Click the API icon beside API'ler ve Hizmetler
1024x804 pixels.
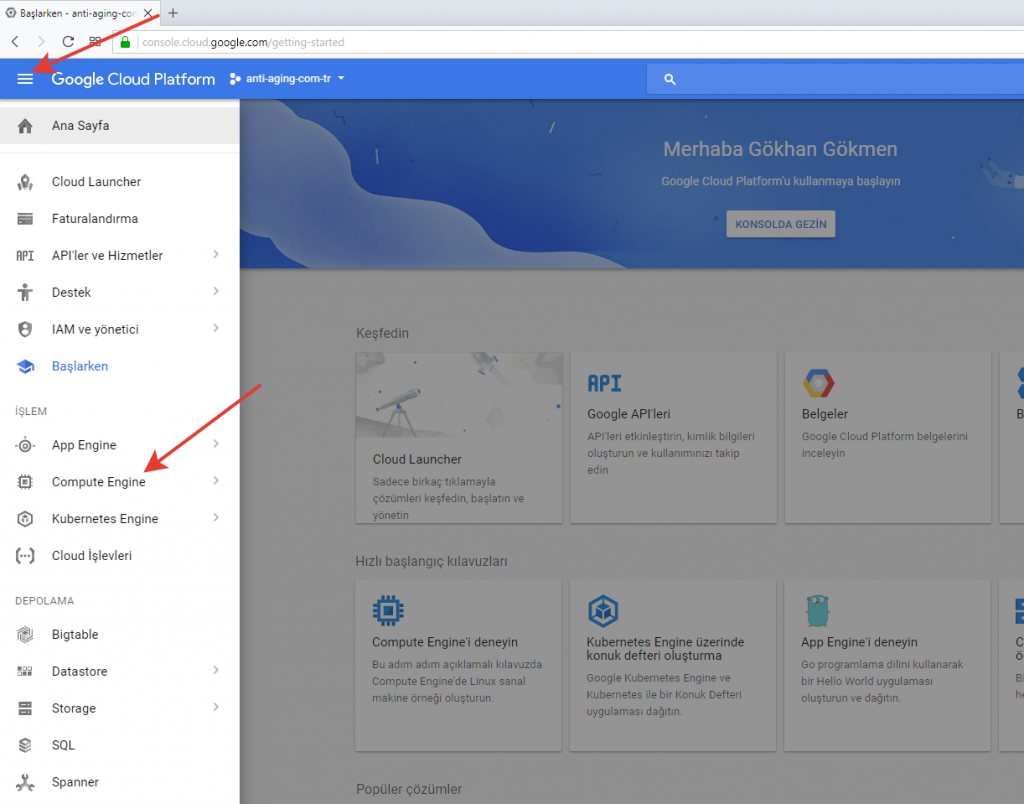(x=25, y=256)
